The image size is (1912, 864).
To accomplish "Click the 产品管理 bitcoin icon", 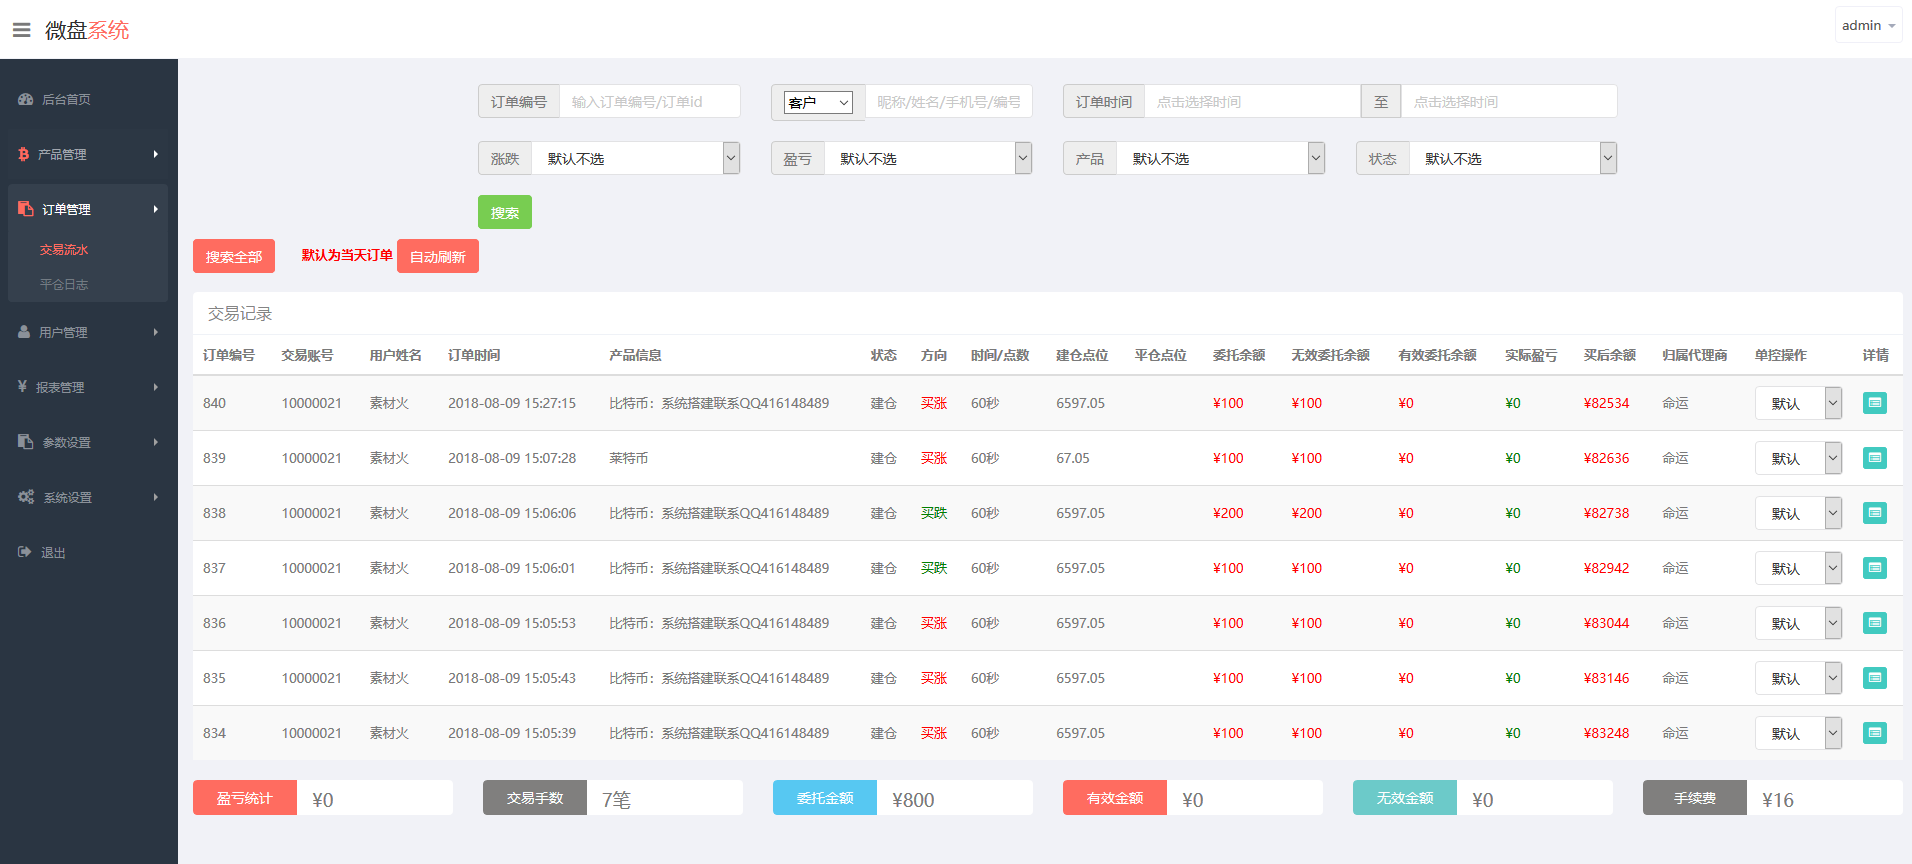I will [24, 155].
